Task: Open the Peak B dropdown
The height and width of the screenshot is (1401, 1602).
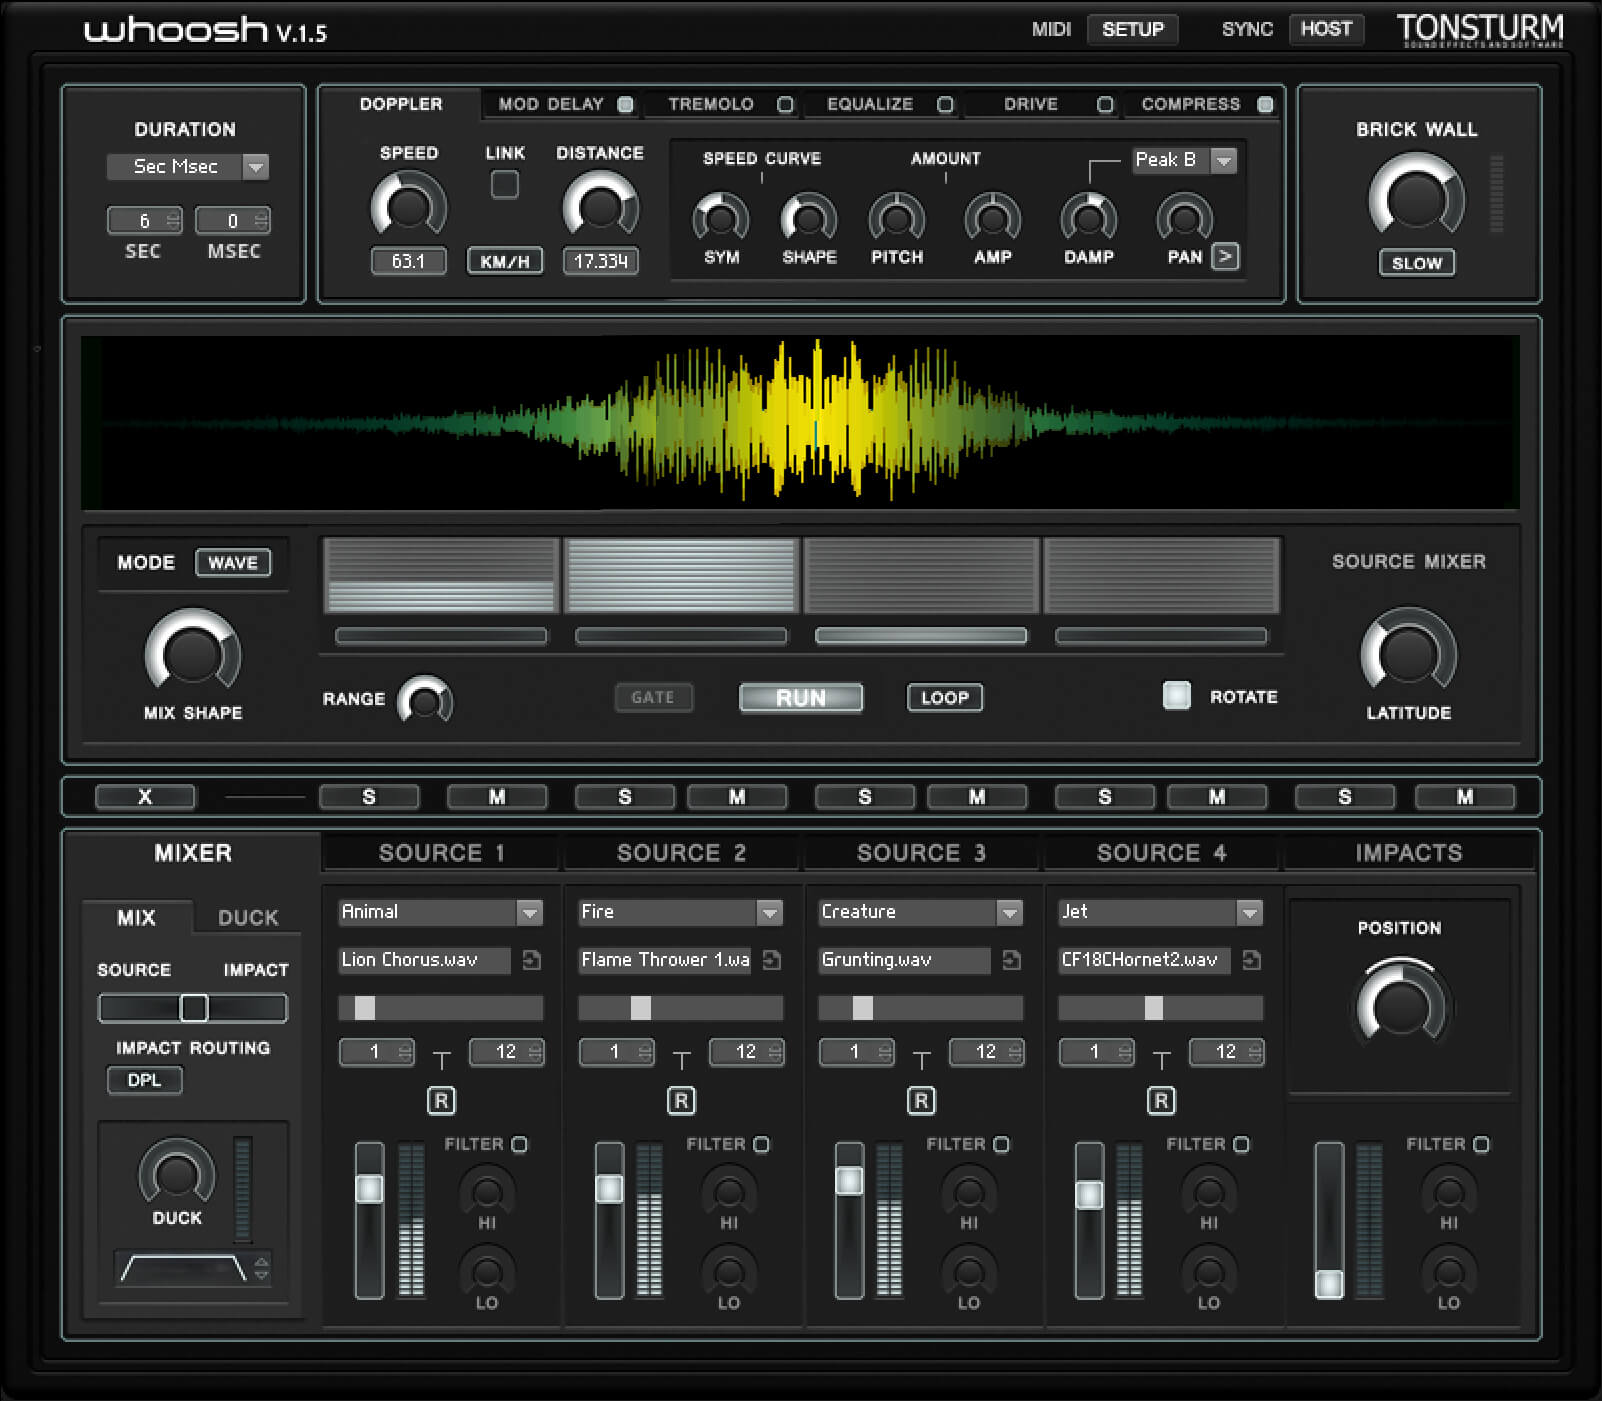Action: tap(1185, 160)
